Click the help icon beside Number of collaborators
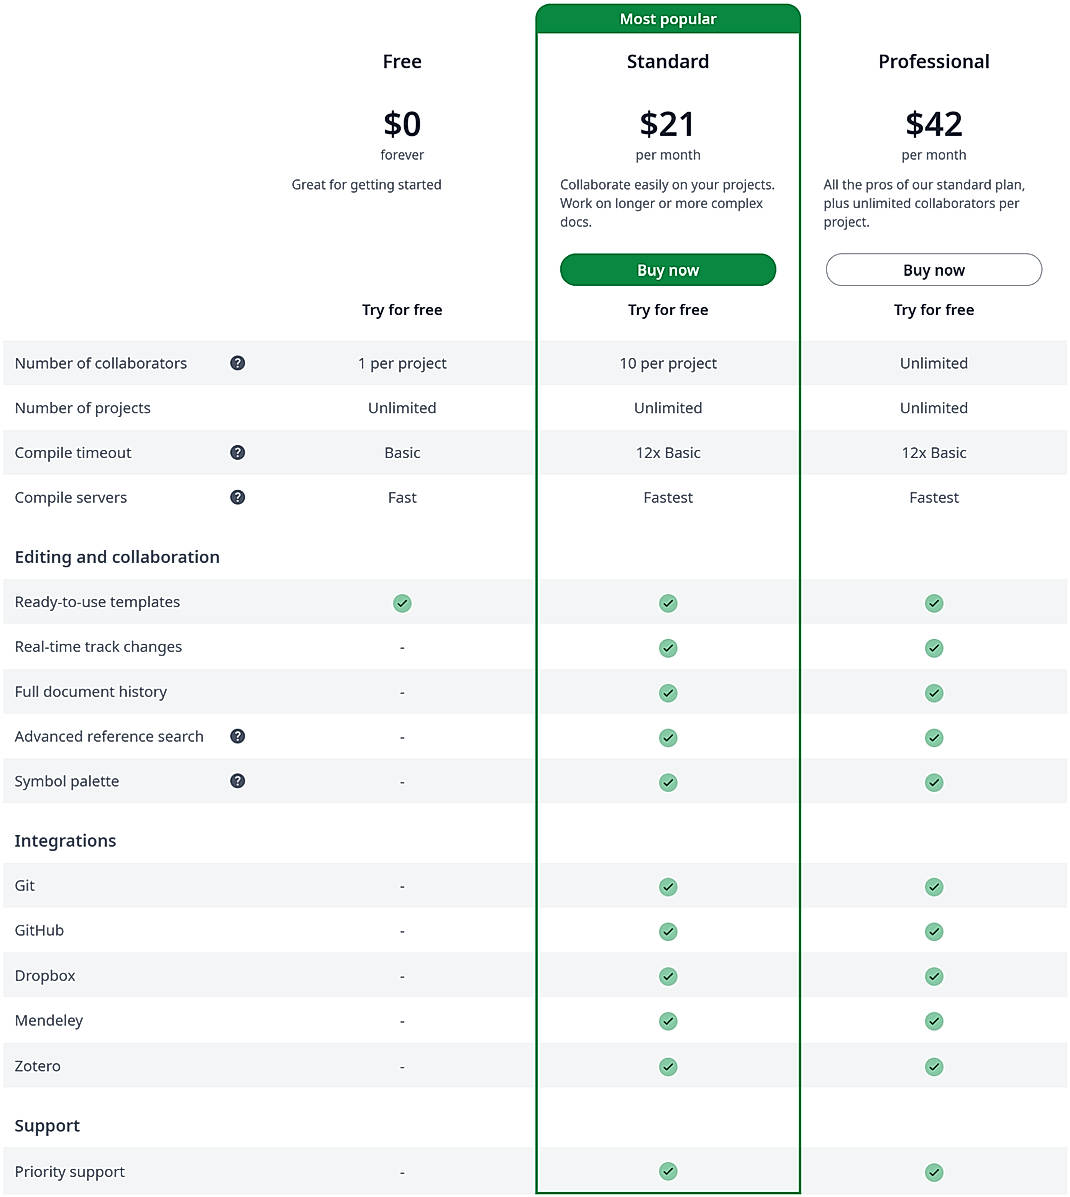Screen dimensions: 1070x1197 [237, 363]
